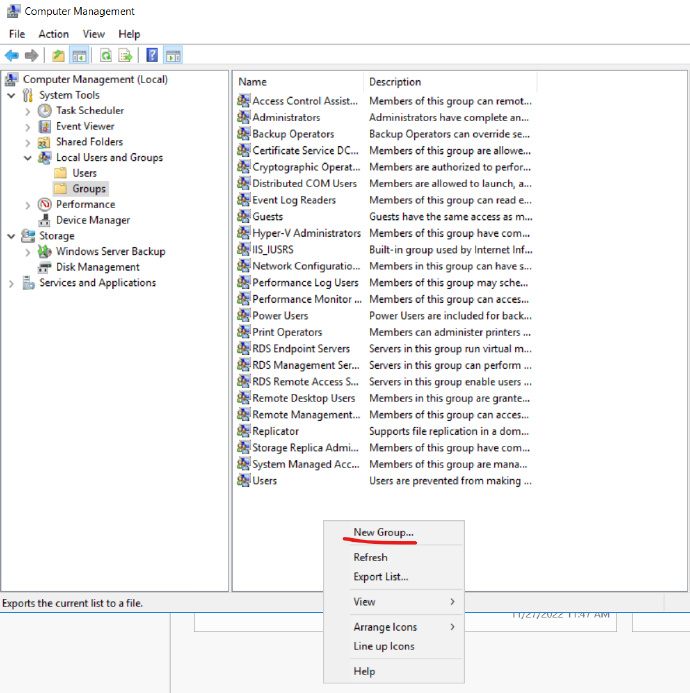690x693 pixels.
Task: Click the Storage icon in tree
Action: [x=28, y=236]
